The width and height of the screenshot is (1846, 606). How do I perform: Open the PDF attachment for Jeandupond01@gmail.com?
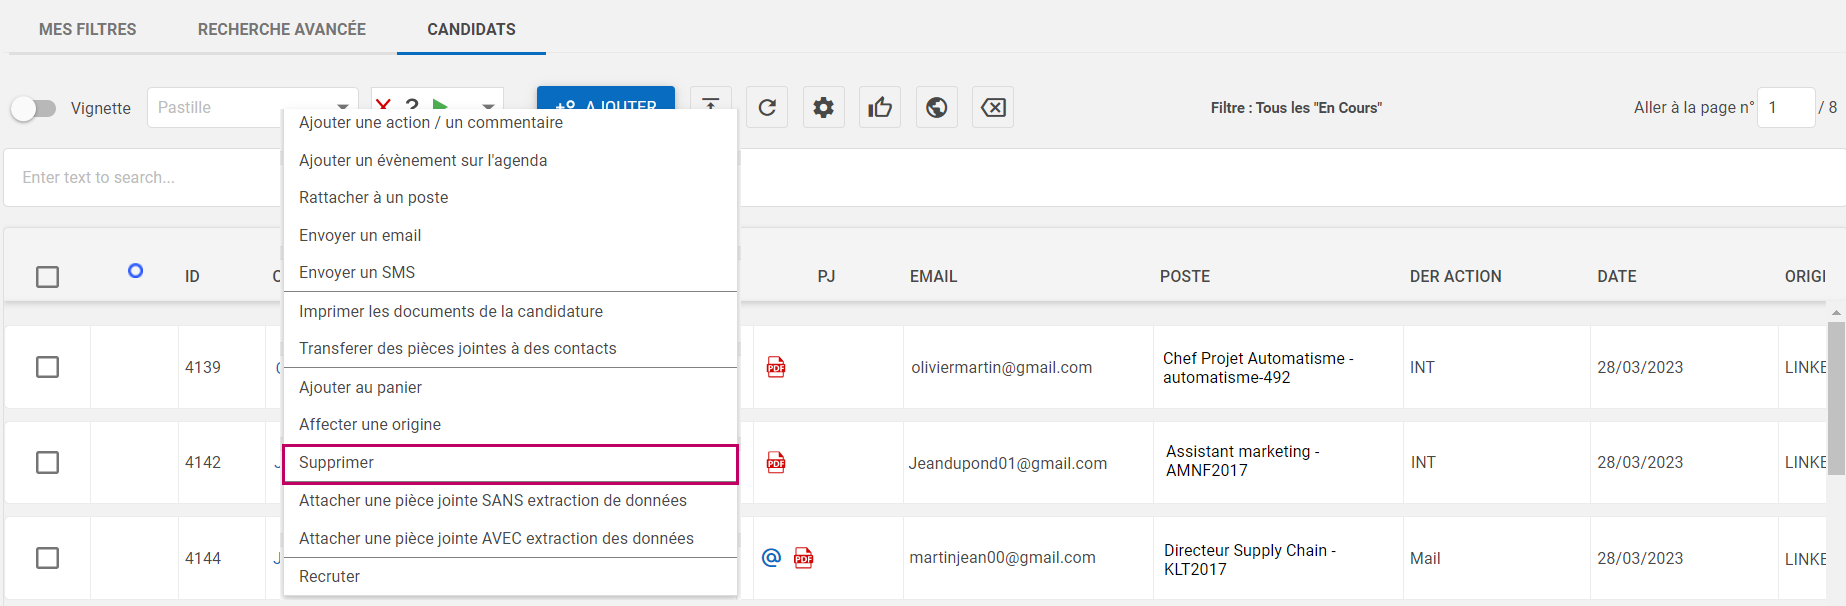pos(776,462)
